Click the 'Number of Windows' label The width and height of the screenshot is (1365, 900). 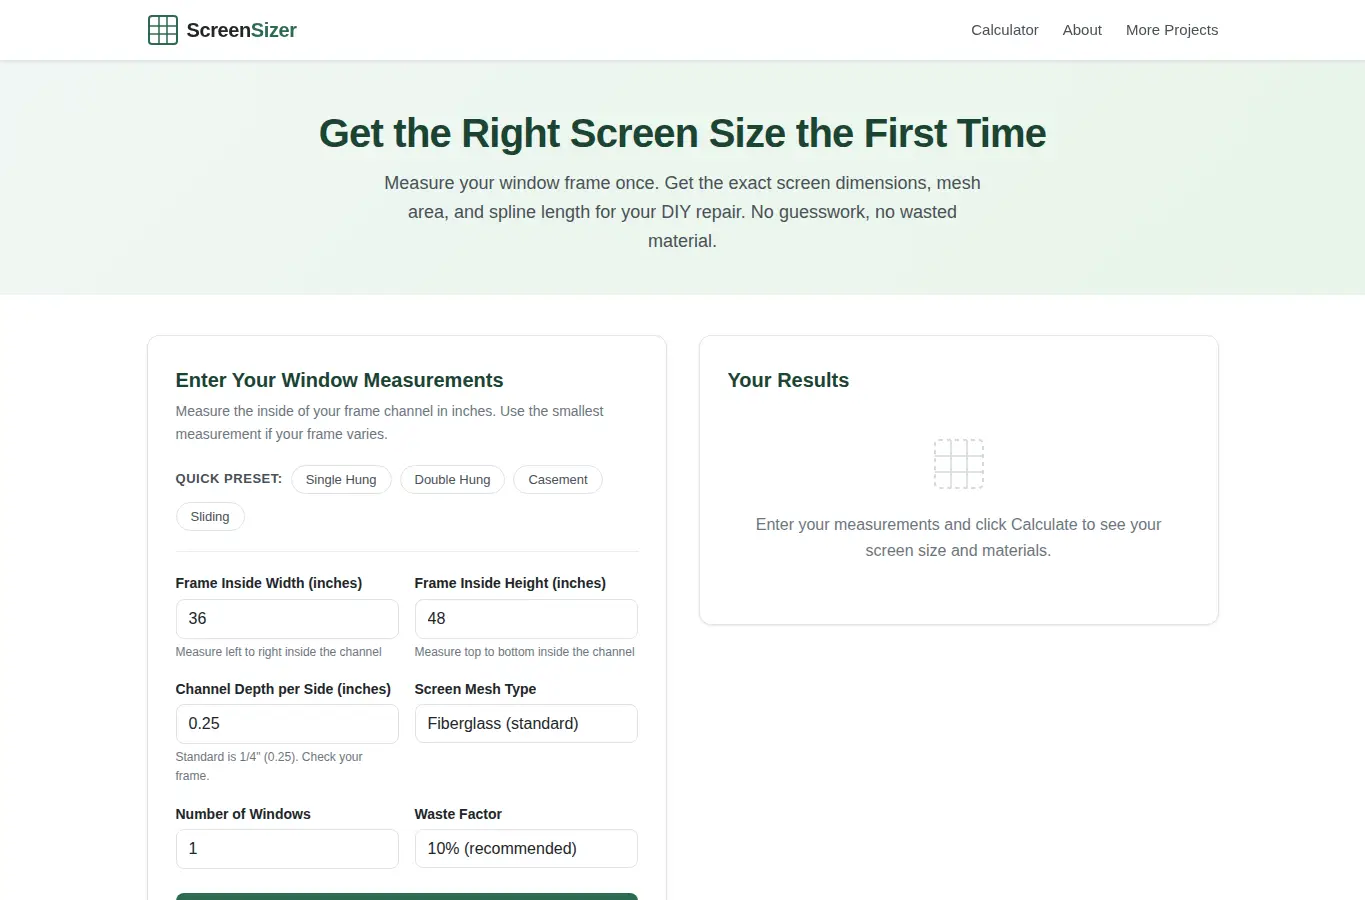click(243, 814)
